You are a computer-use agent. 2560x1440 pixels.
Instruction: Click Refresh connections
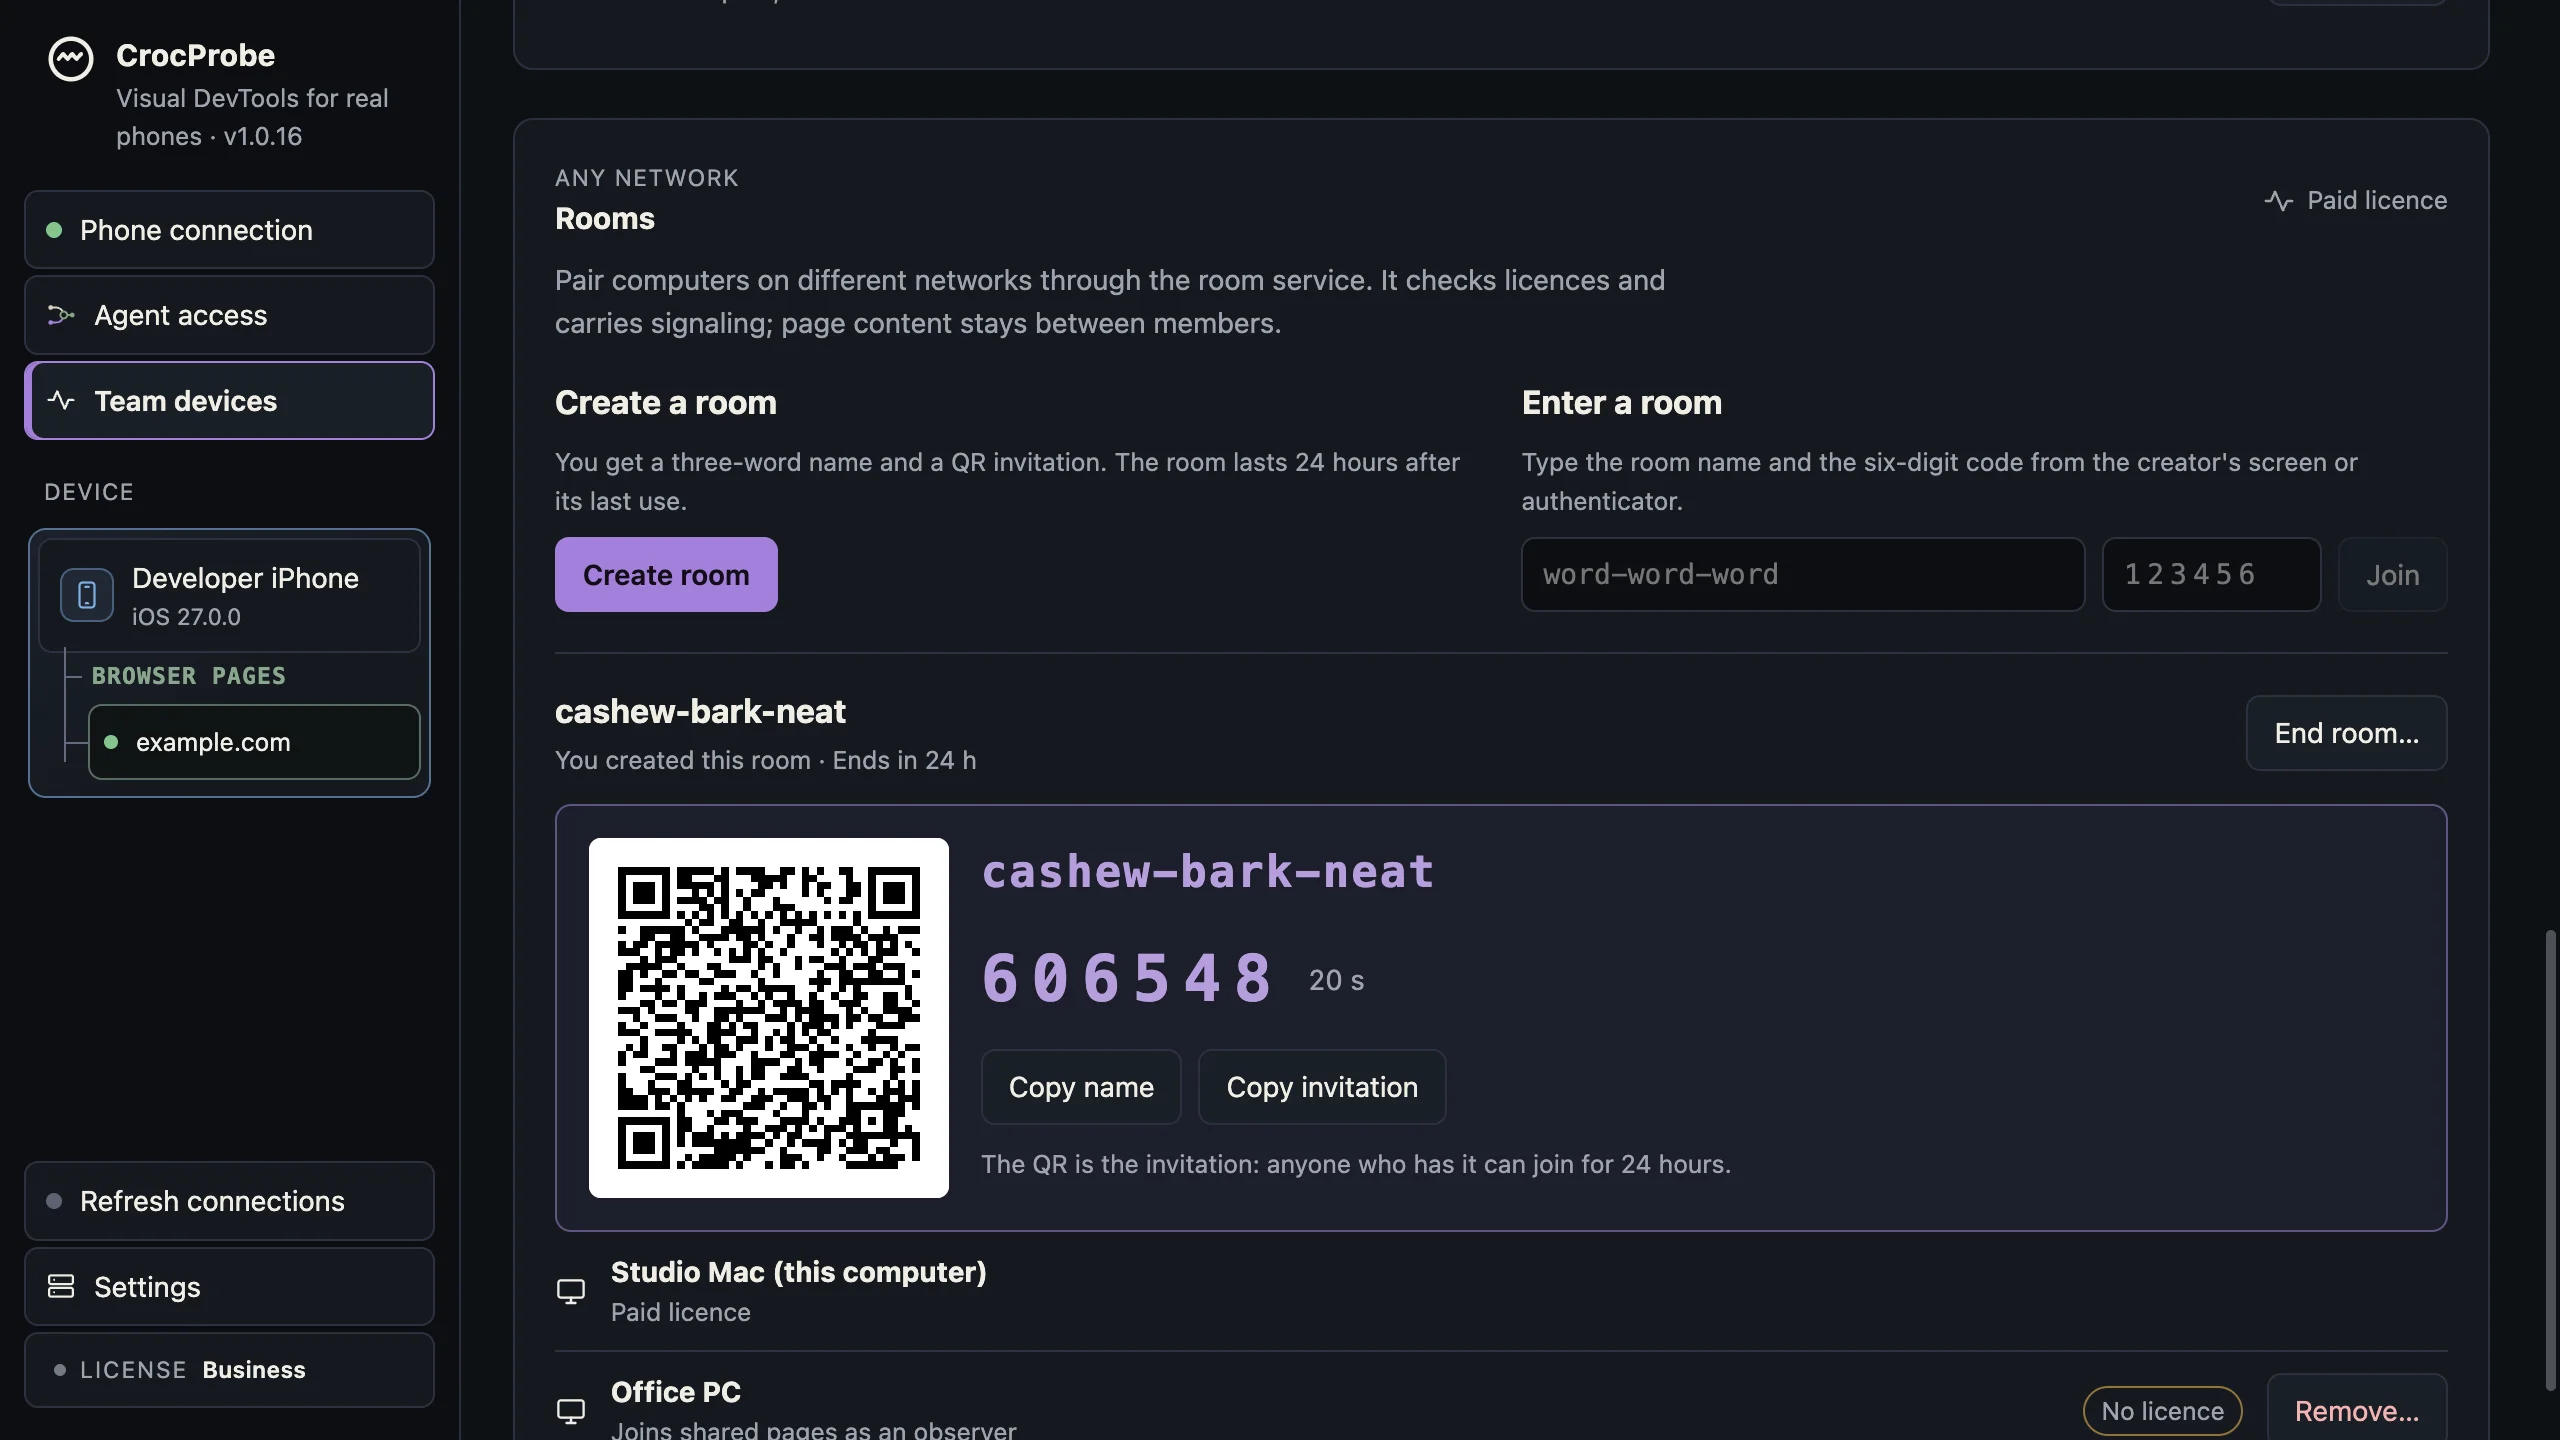coord(229,1201)
